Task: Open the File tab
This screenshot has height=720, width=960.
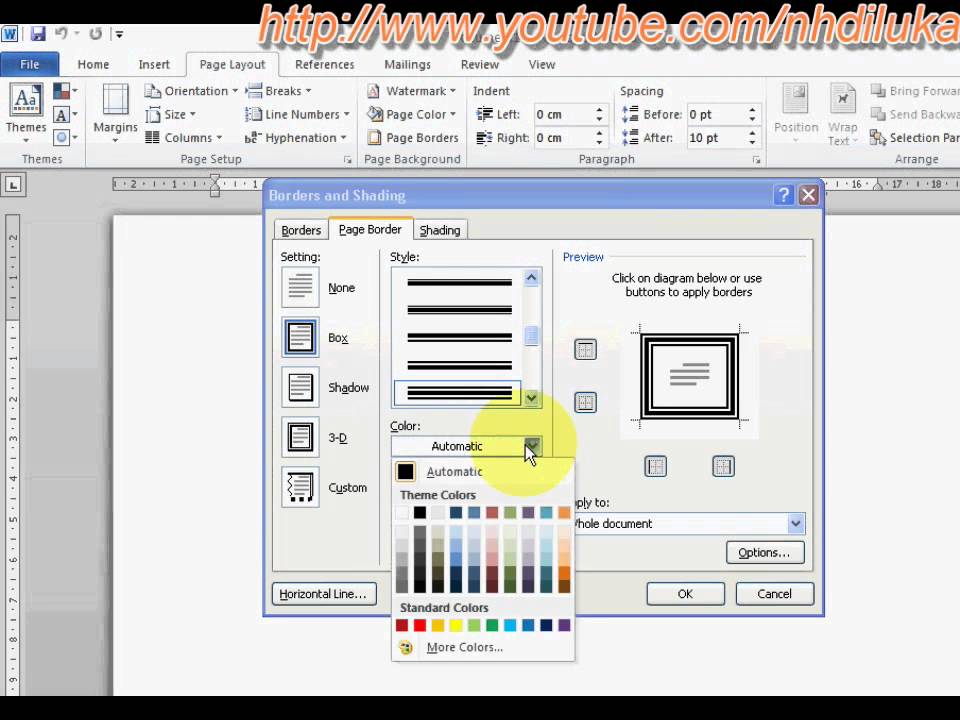Action: pos(29,64)
